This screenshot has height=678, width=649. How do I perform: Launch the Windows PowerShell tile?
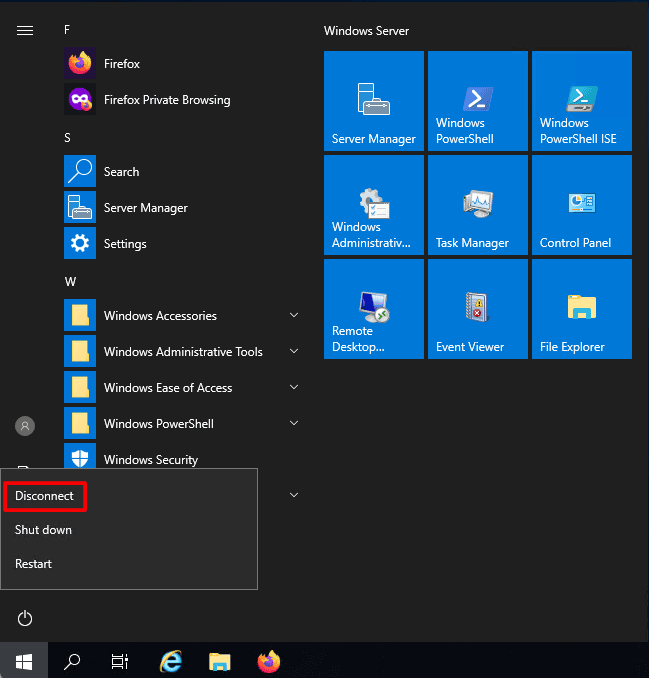pos(478,101)
